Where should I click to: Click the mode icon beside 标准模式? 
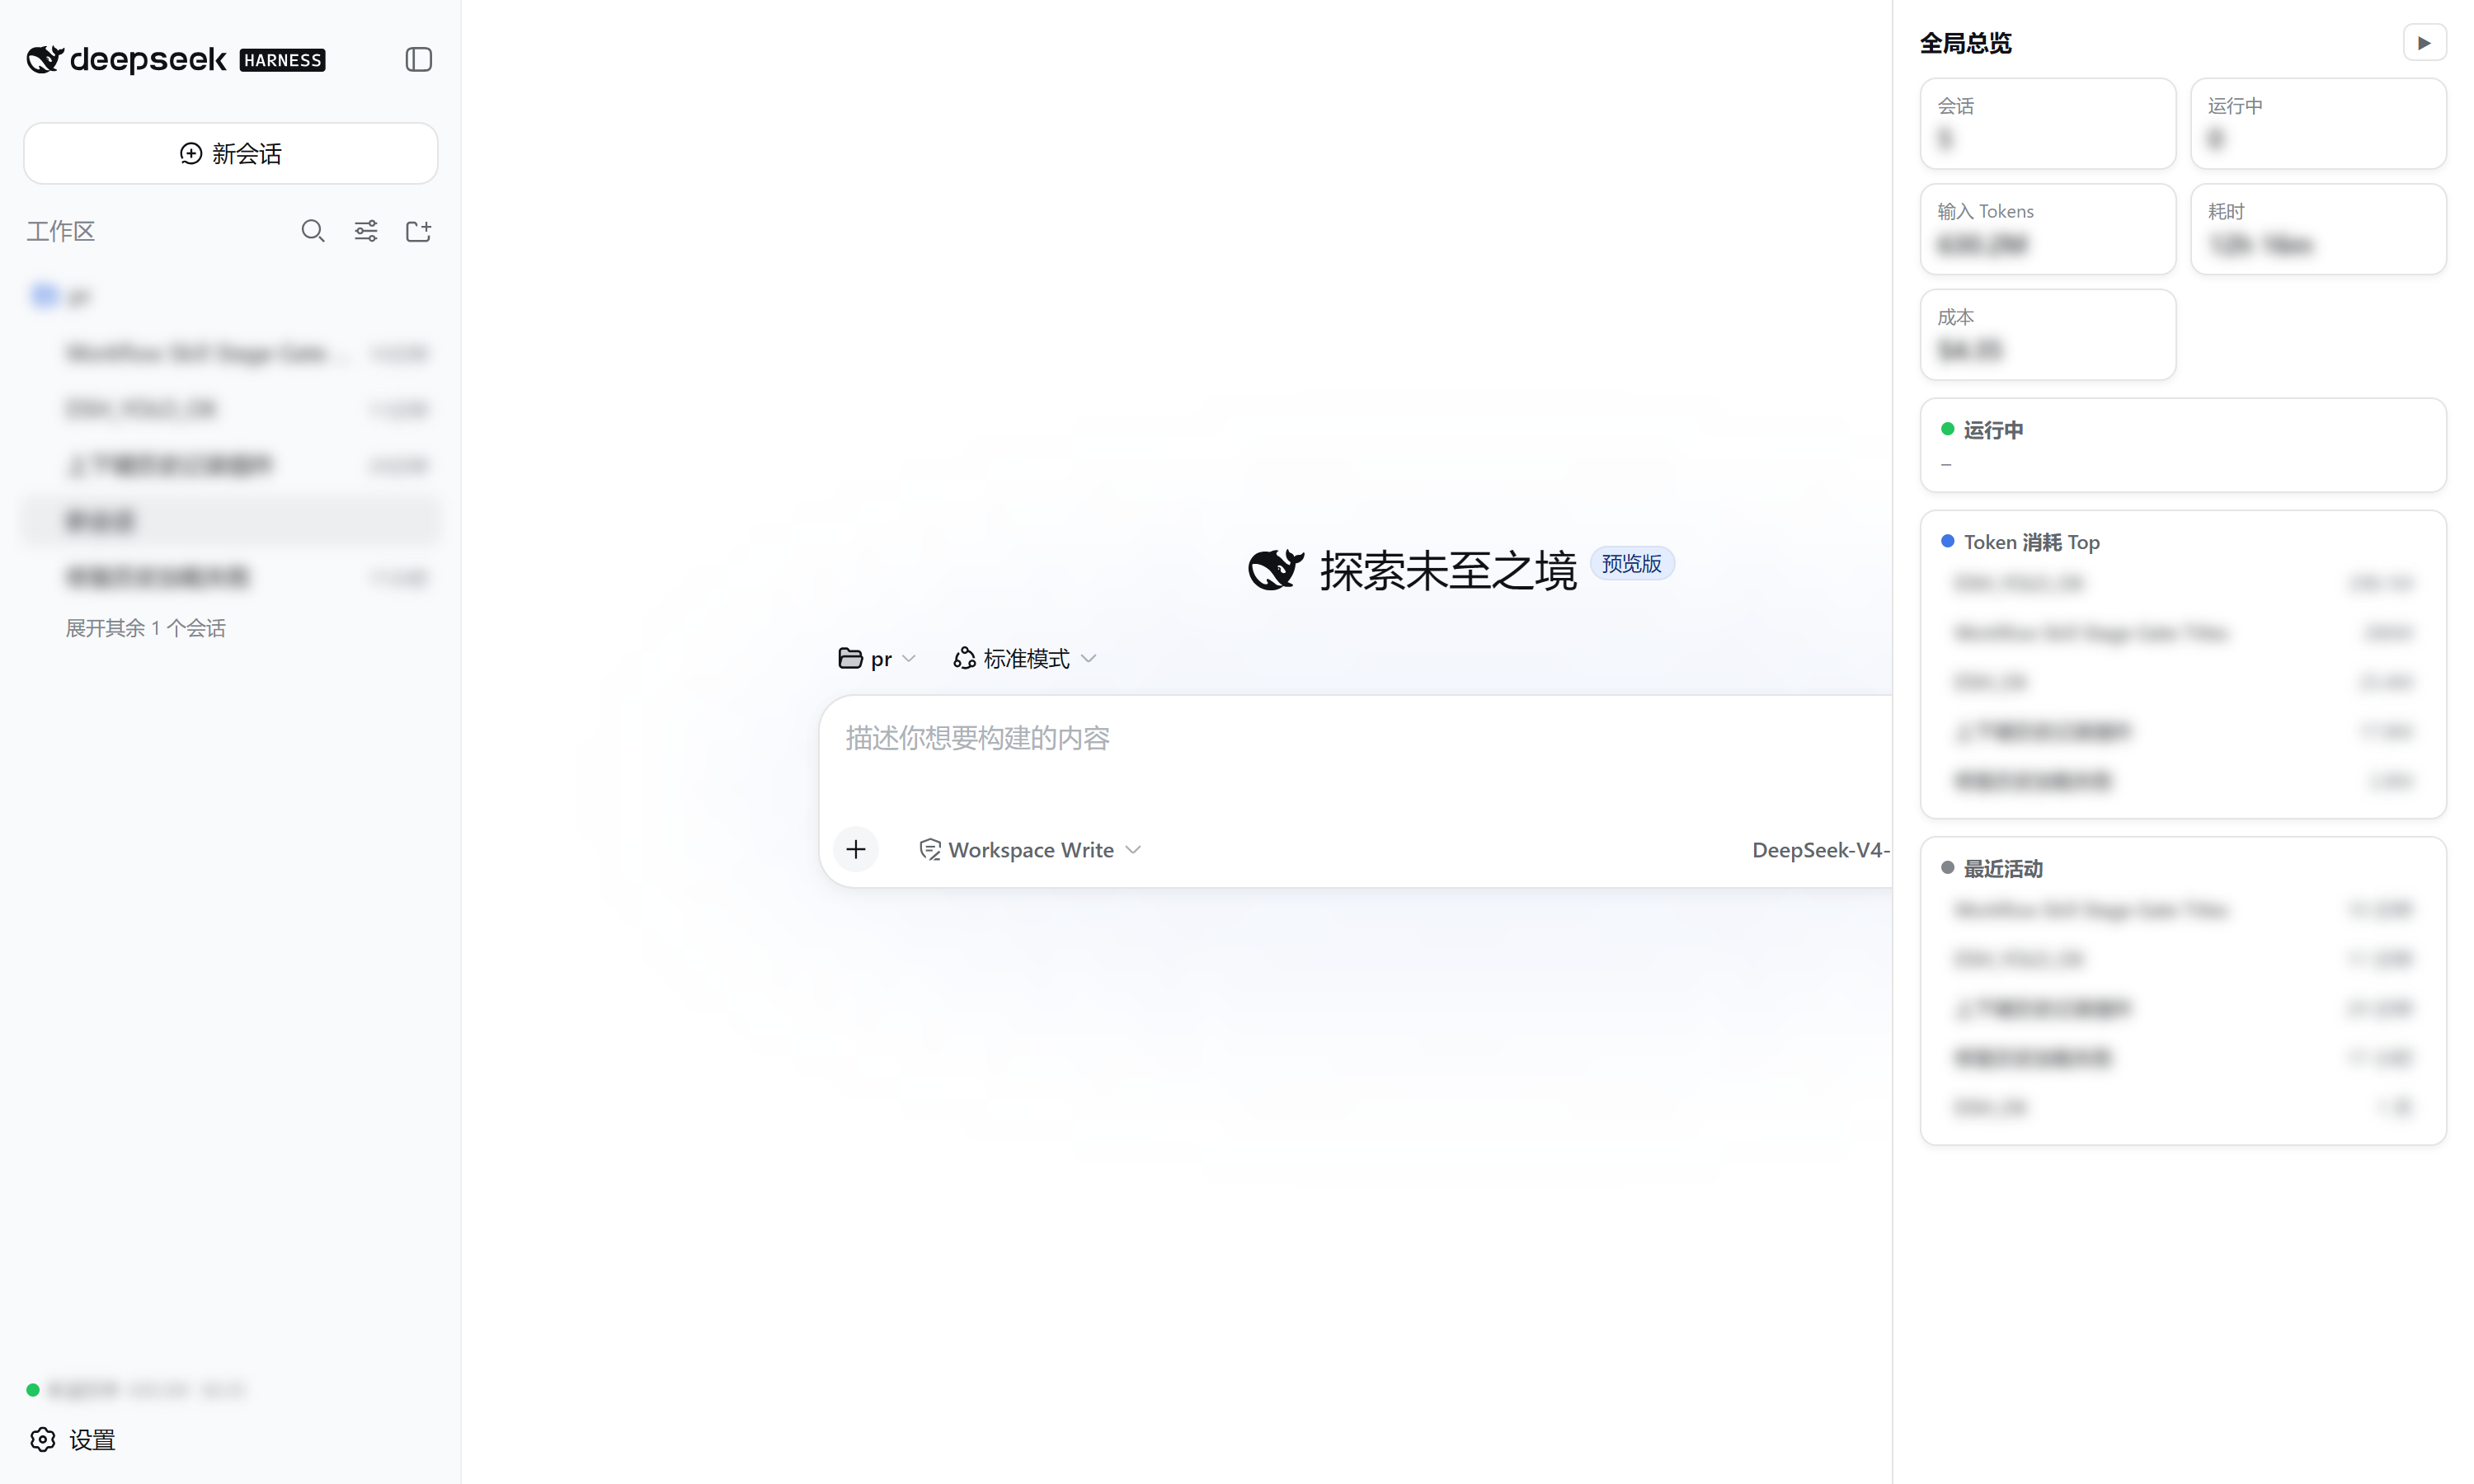point(964,658)
